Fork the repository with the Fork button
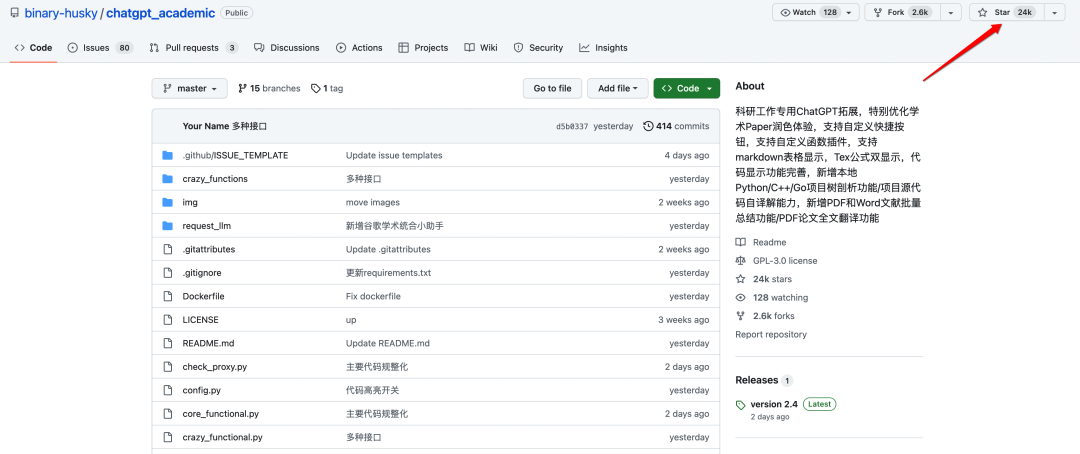 (x=903, y=12)
